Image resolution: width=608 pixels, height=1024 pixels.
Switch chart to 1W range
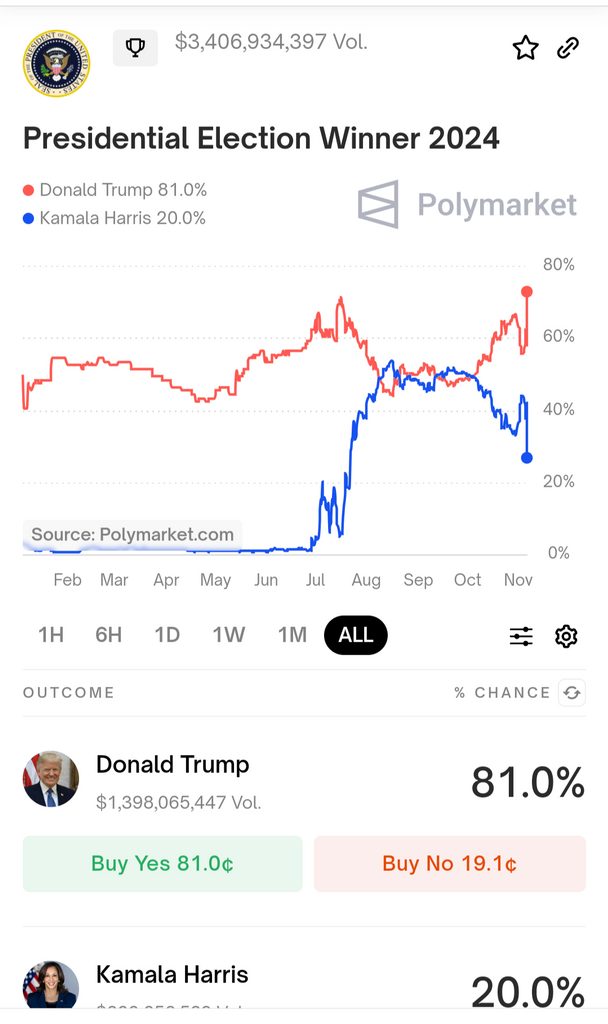pos(229,635)
